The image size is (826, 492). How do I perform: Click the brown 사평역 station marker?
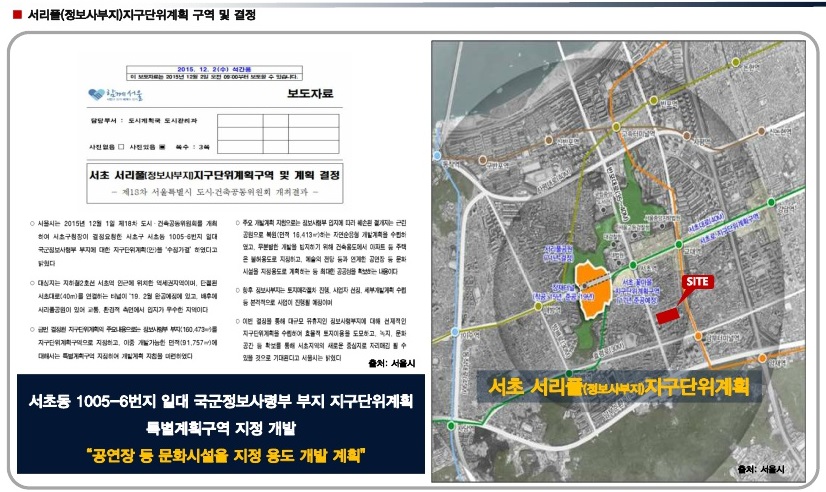[x=687, y=136]
